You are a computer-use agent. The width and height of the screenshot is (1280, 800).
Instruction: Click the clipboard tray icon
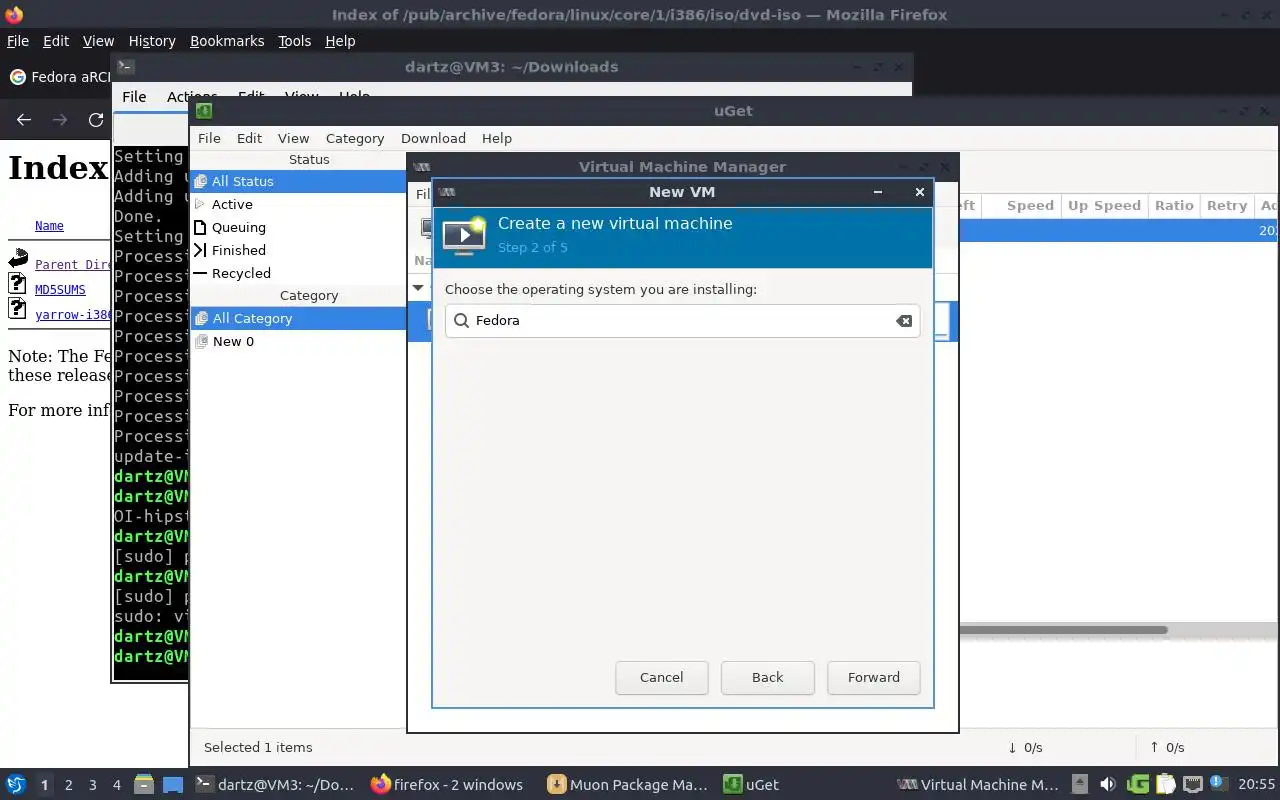tap(1165, 785)
